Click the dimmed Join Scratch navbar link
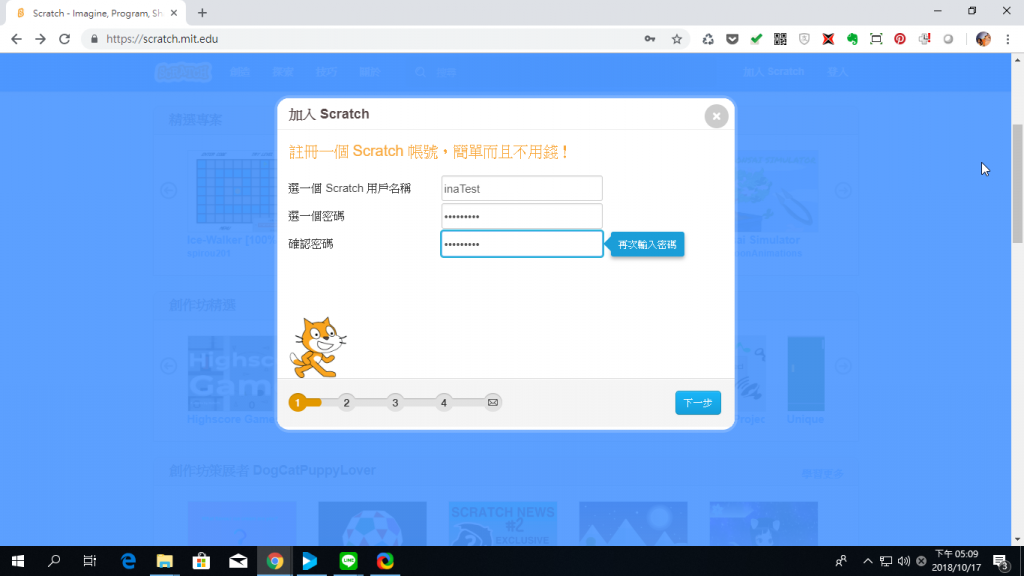Image resolution: width=1024 pixels, height=576 pixels. tap(773, 72)
